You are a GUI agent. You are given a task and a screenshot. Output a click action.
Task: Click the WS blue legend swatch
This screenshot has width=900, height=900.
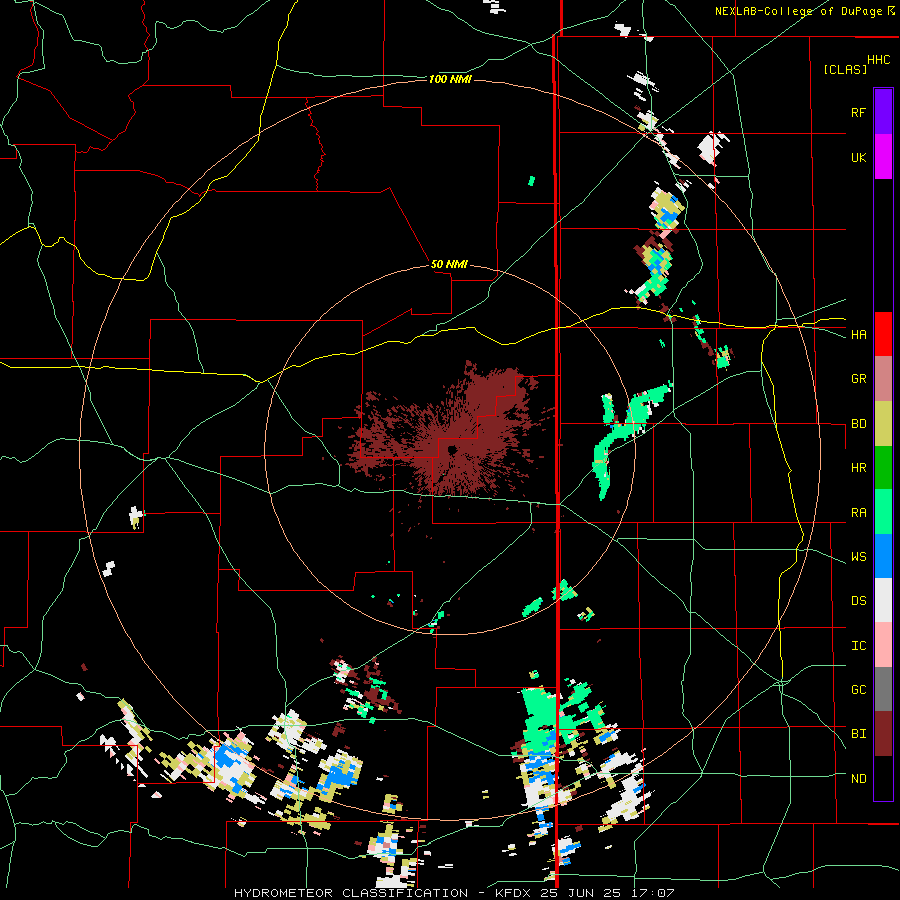pyautogui.click(x=883, y=556)
